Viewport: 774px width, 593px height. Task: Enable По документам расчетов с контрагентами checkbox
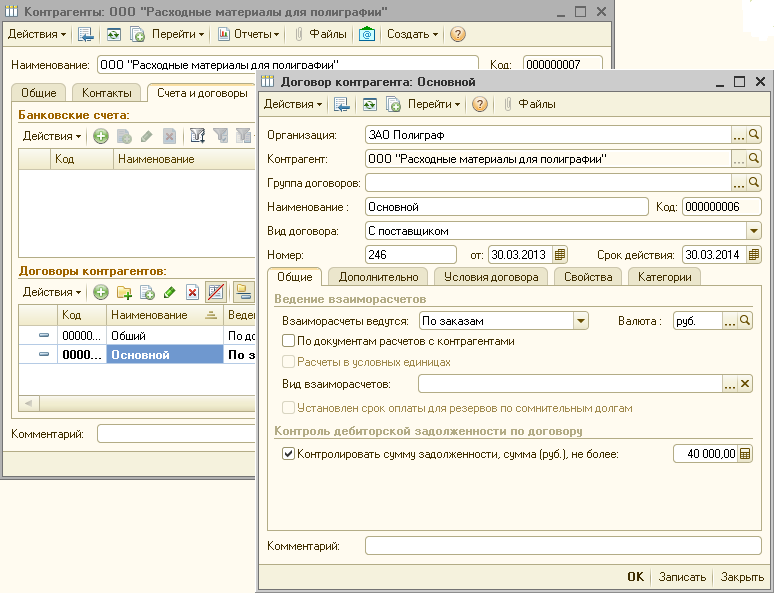coord(288,341)
